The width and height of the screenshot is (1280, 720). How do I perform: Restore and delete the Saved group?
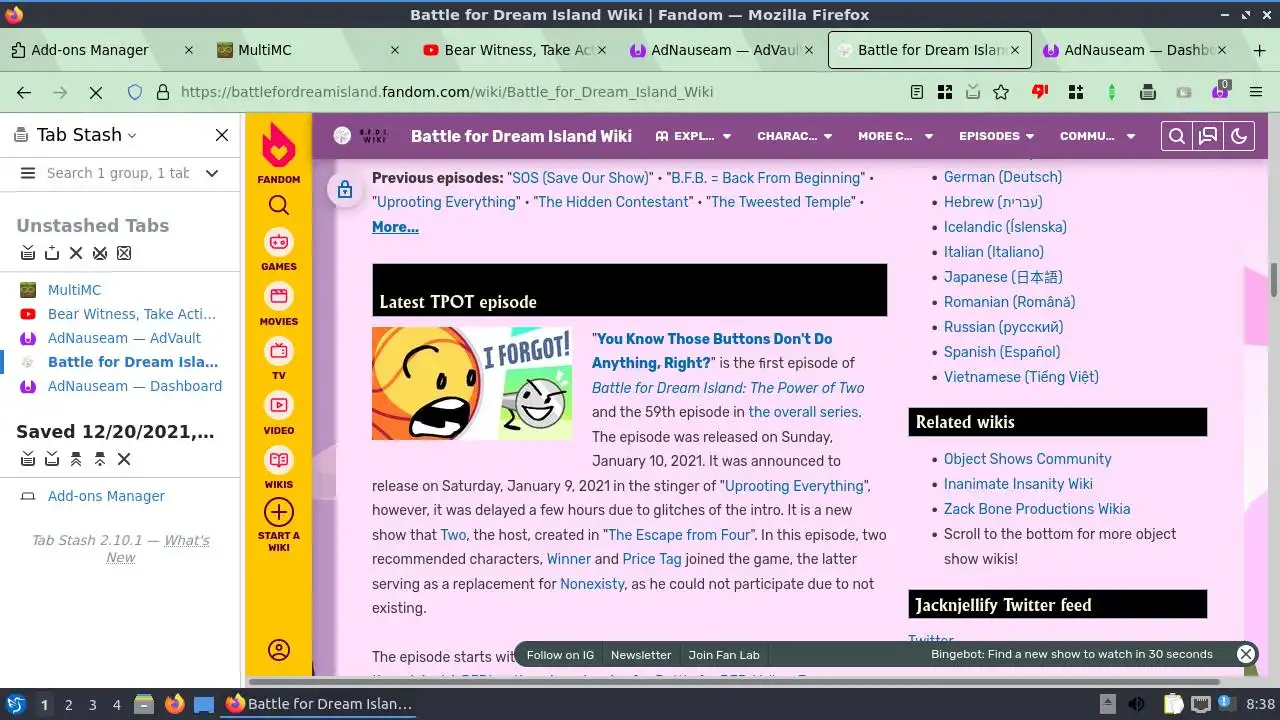[100, 459]
